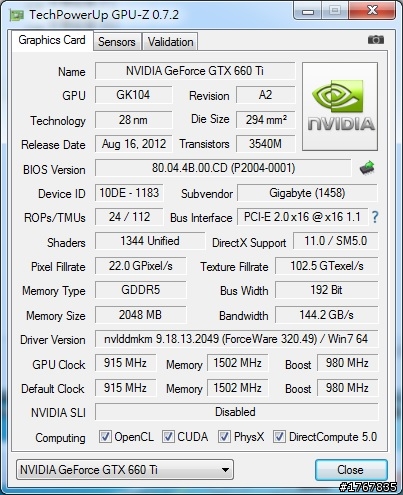403x495 pixels.
Task: Click the Bus Interface field PCI-E 2.0 x16
Action: click(x=303, y=217)
